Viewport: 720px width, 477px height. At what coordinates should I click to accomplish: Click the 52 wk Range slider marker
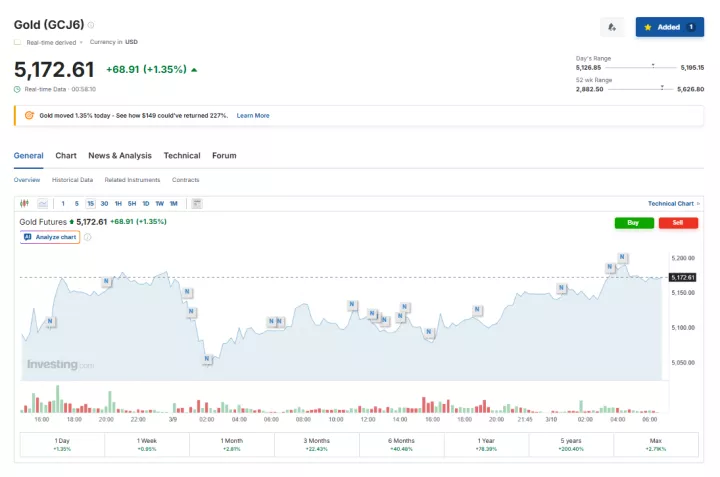click(x=662, y=87)
